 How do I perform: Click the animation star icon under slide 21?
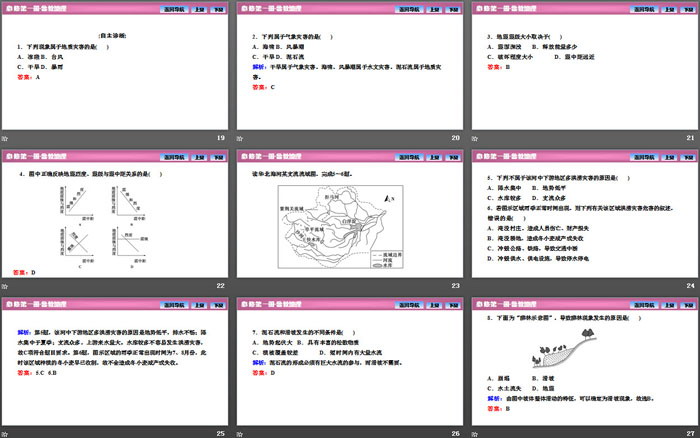pos(475,139)
